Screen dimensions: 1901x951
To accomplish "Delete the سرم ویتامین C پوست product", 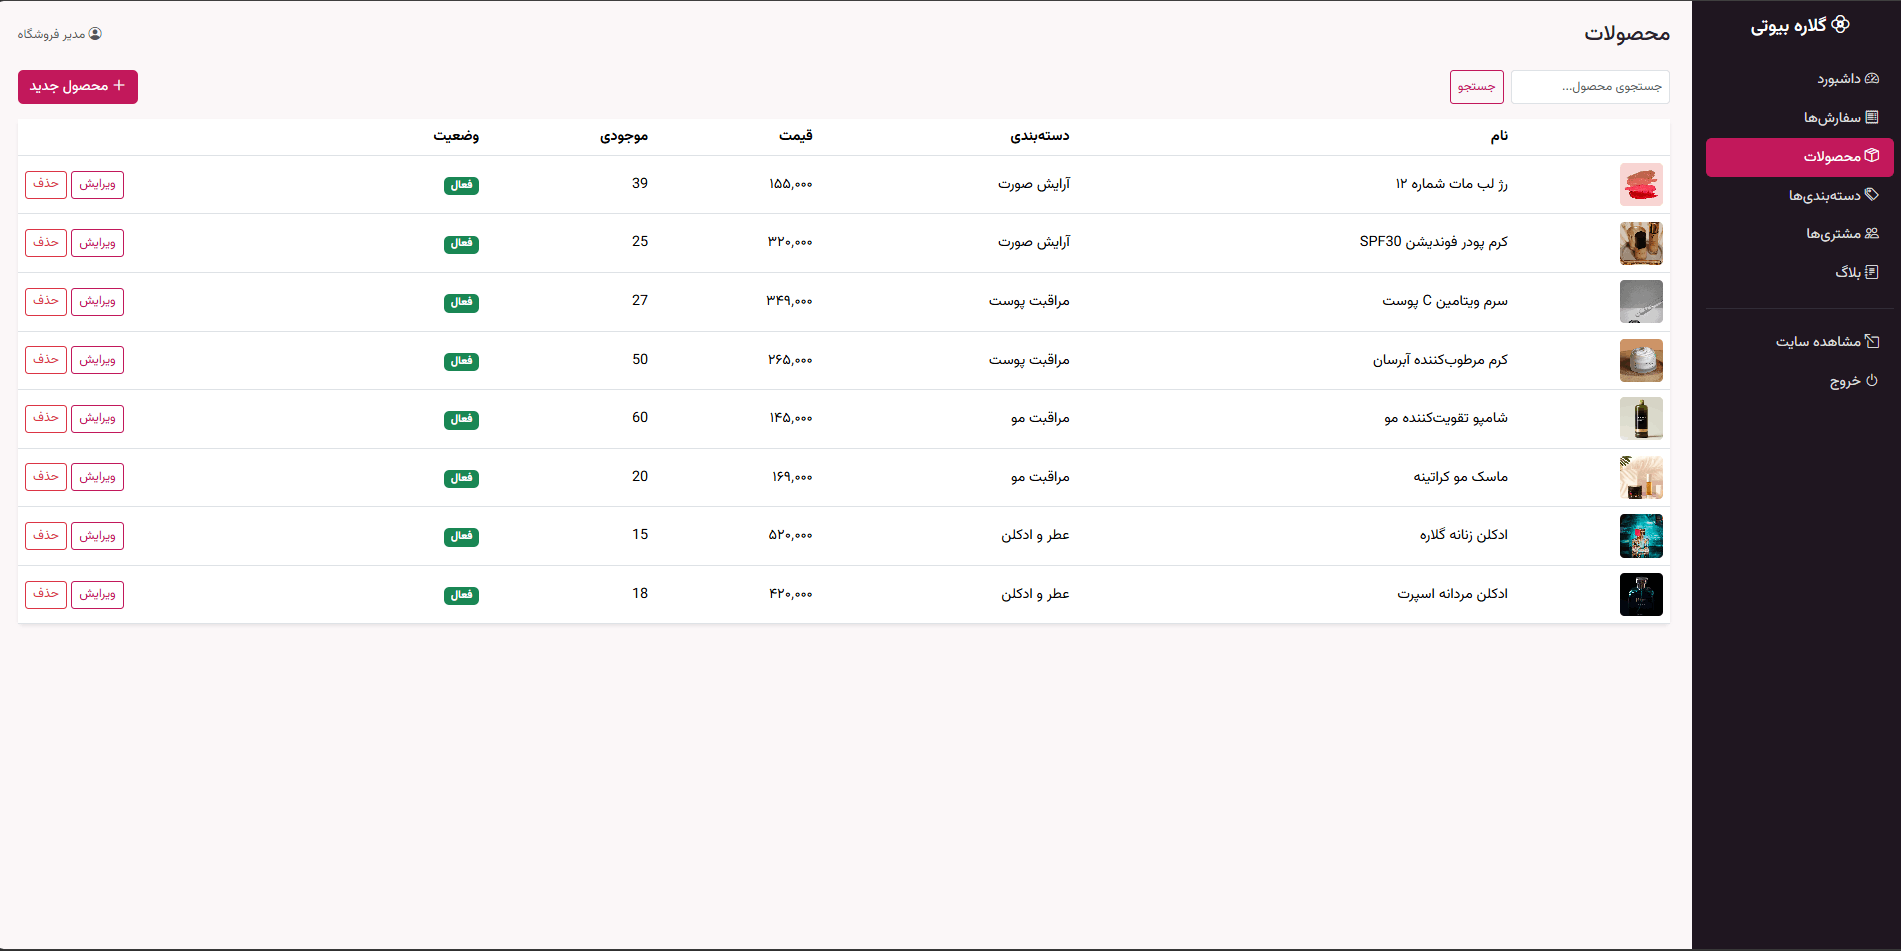I will point(46,302).
